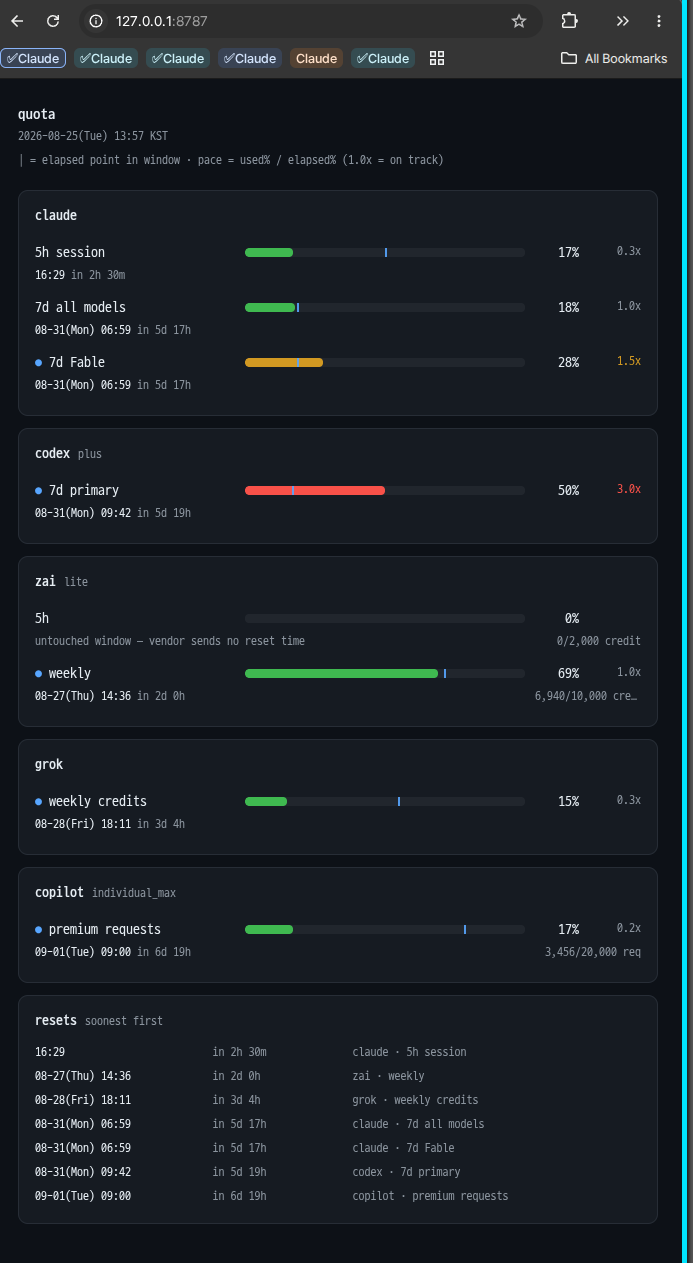Click the site info icon in address bar
This screenshot has height=1263, width=693.
click(x=96, y=21)
